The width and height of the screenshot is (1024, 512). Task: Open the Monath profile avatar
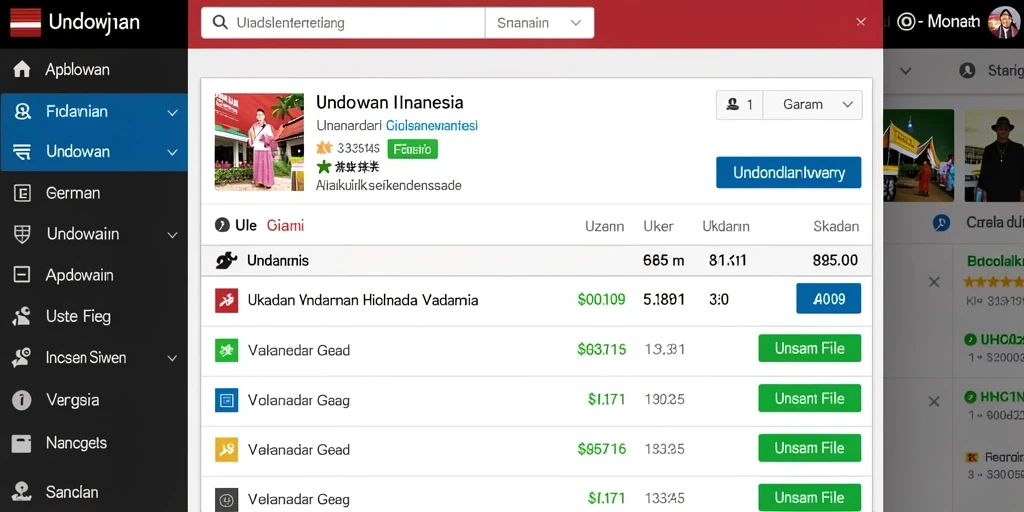(1004, 22)
